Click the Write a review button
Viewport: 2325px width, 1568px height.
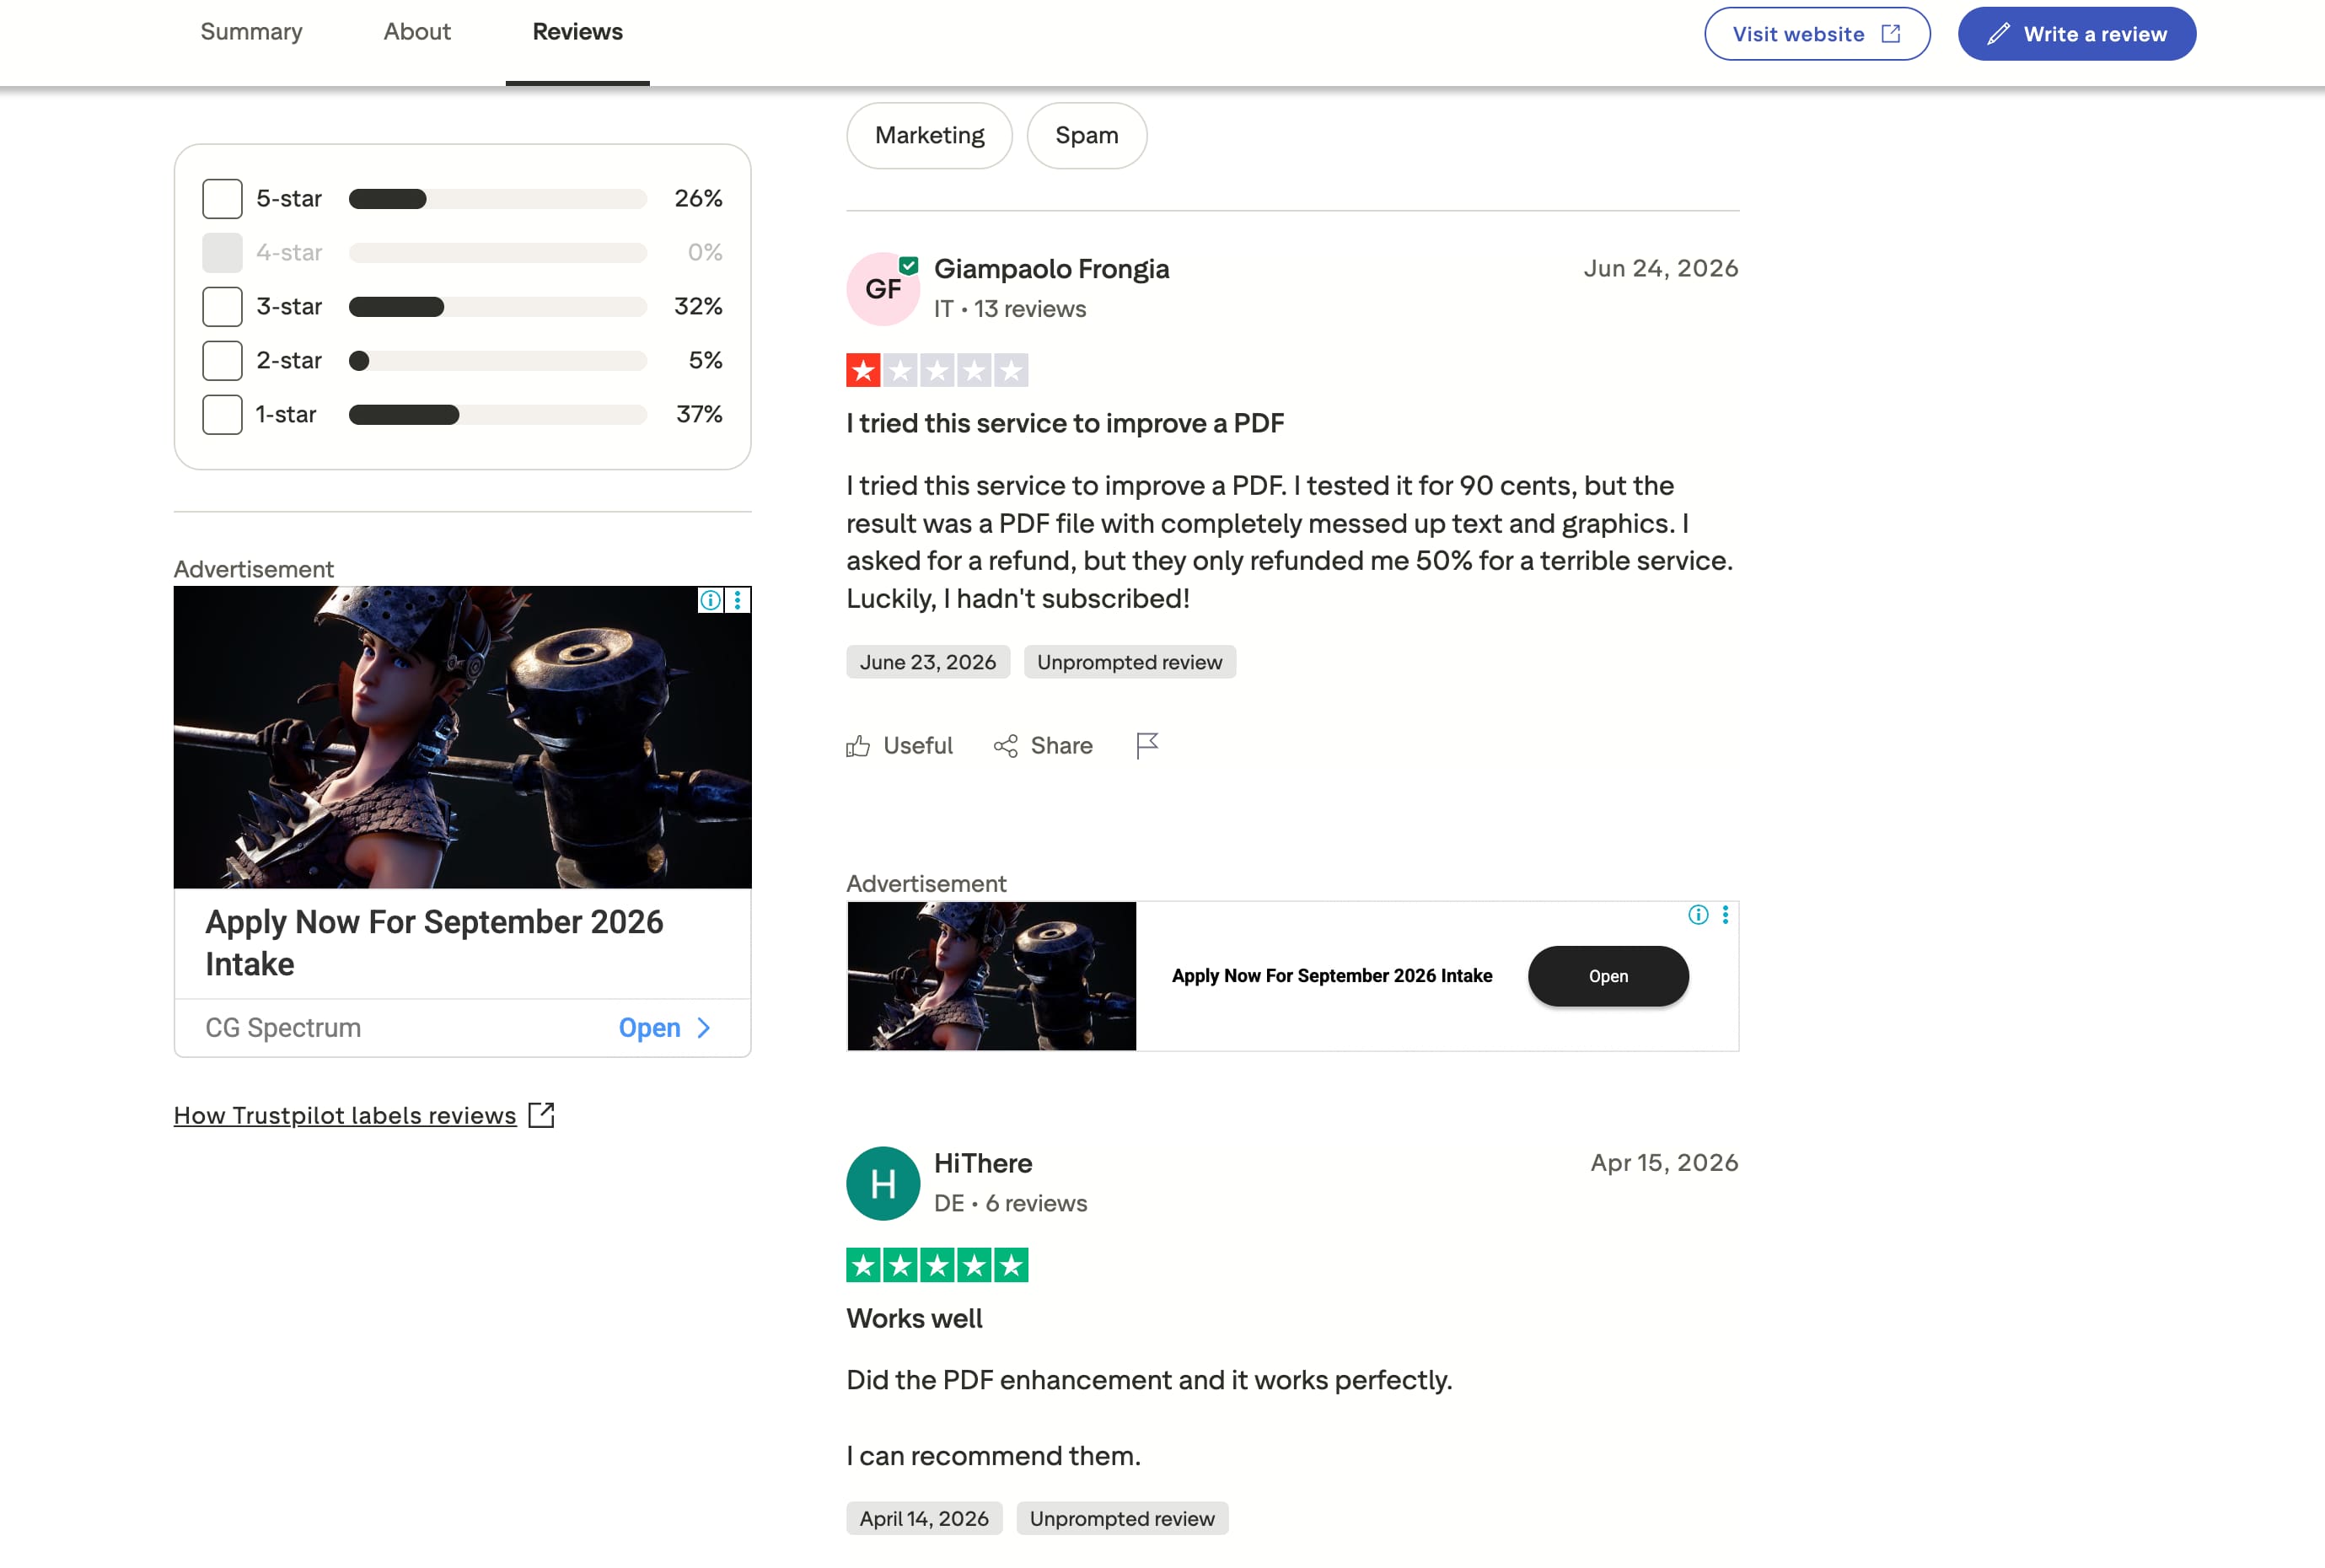(x=2076, y=34)
